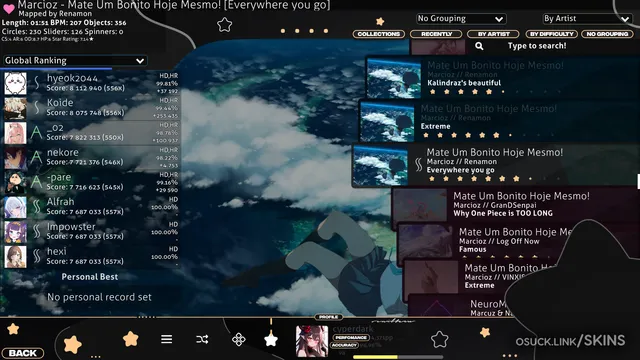Click the four-diamond icon in bottom bar
Viewport: 640px width, 360px height.
238,340
